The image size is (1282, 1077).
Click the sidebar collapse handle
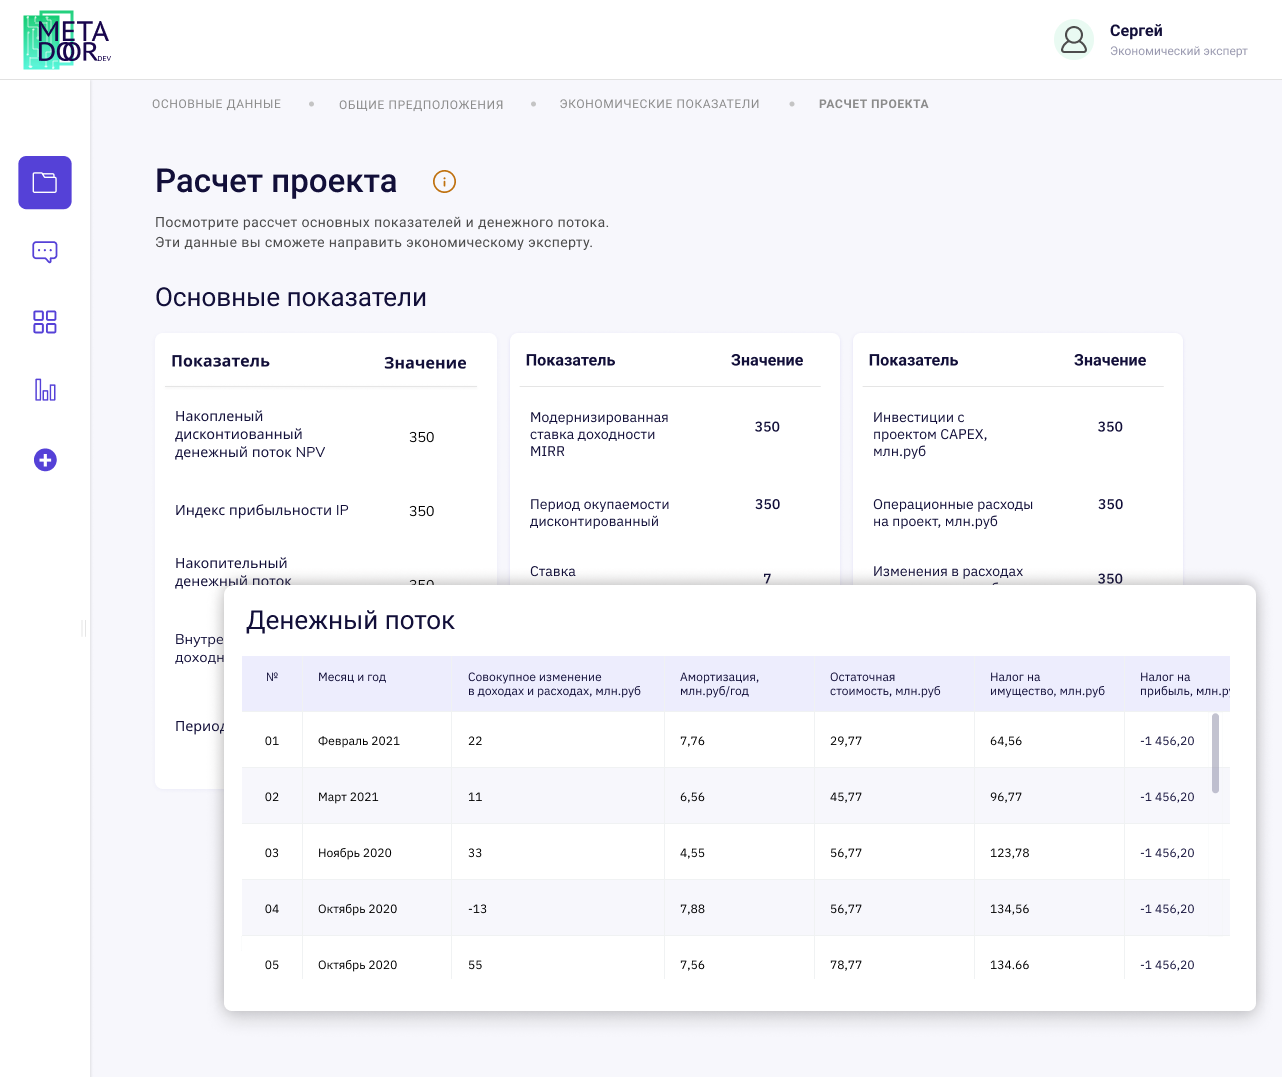[x=84, y=628]
